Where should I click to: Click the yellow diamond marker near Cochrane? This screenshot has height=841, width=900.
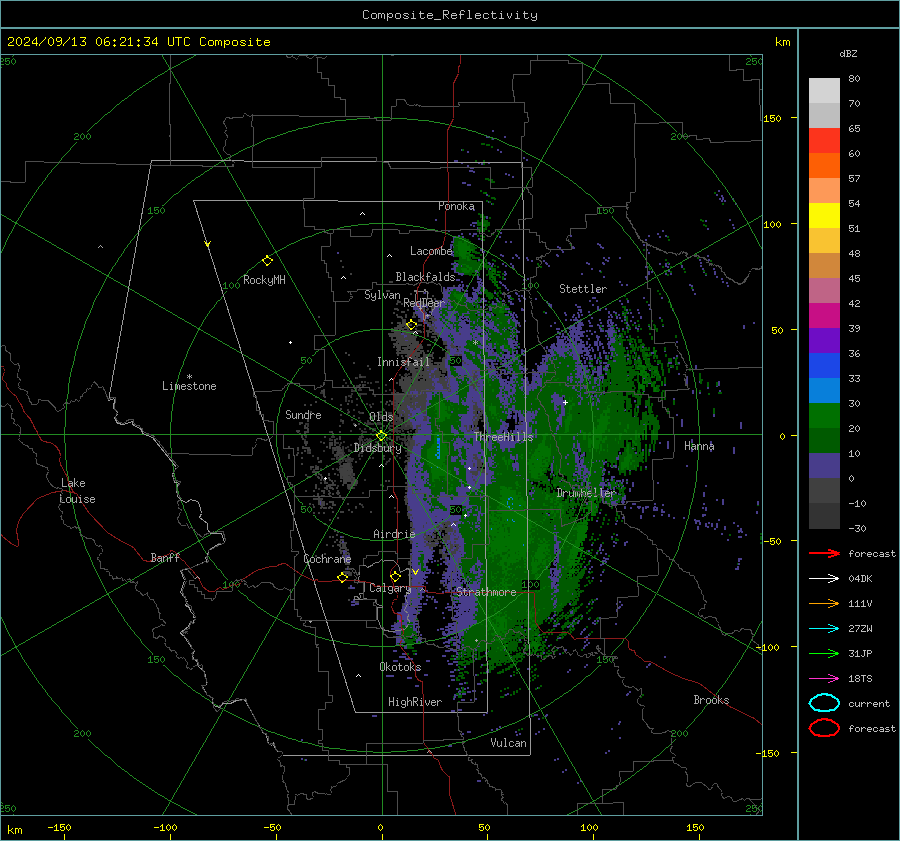(343, 577)
